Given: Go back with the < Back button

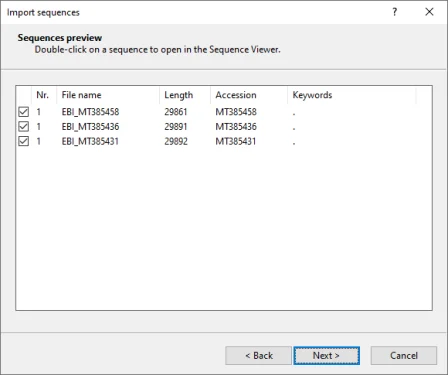Looking at the screenshot, I should (258, 355).
